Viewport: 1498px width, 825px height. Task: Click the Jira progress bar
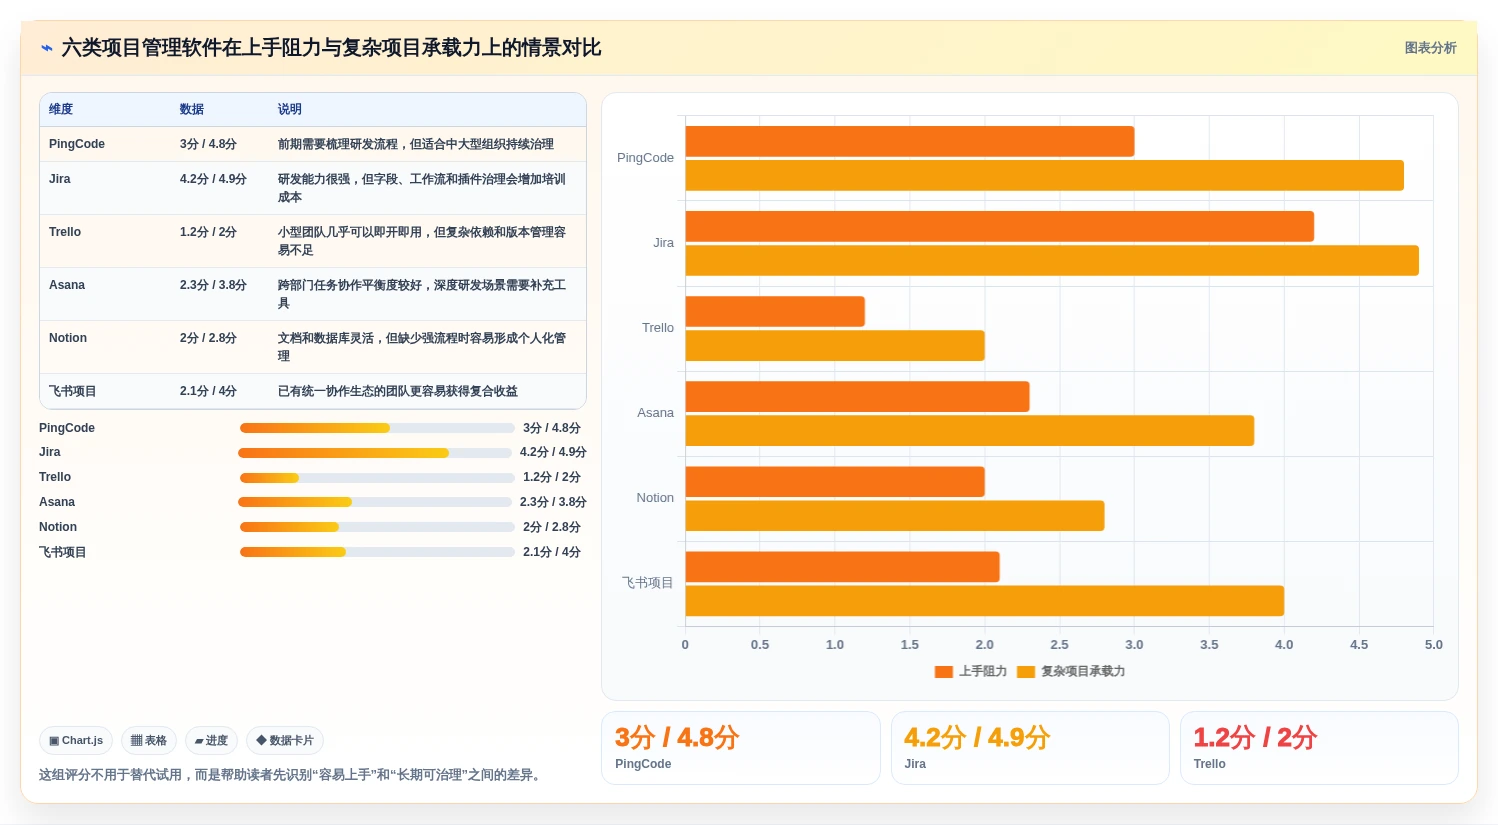point(375,453)
